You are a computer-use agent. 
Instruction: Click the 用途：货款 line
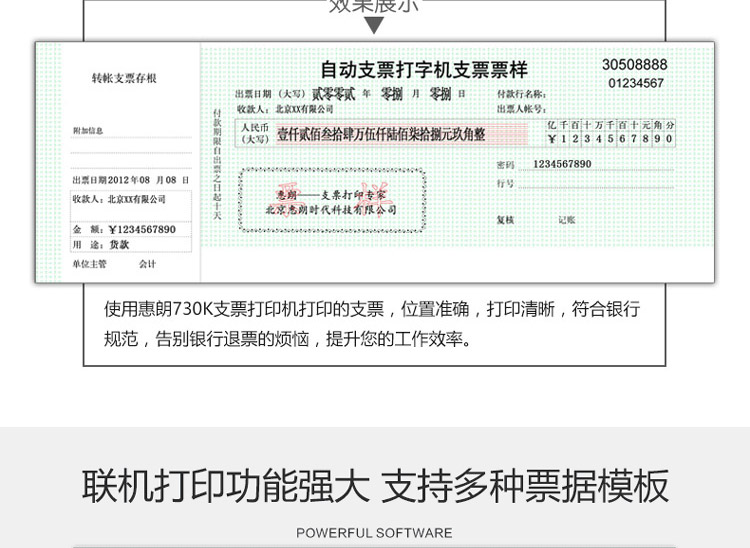coord(101,245)
